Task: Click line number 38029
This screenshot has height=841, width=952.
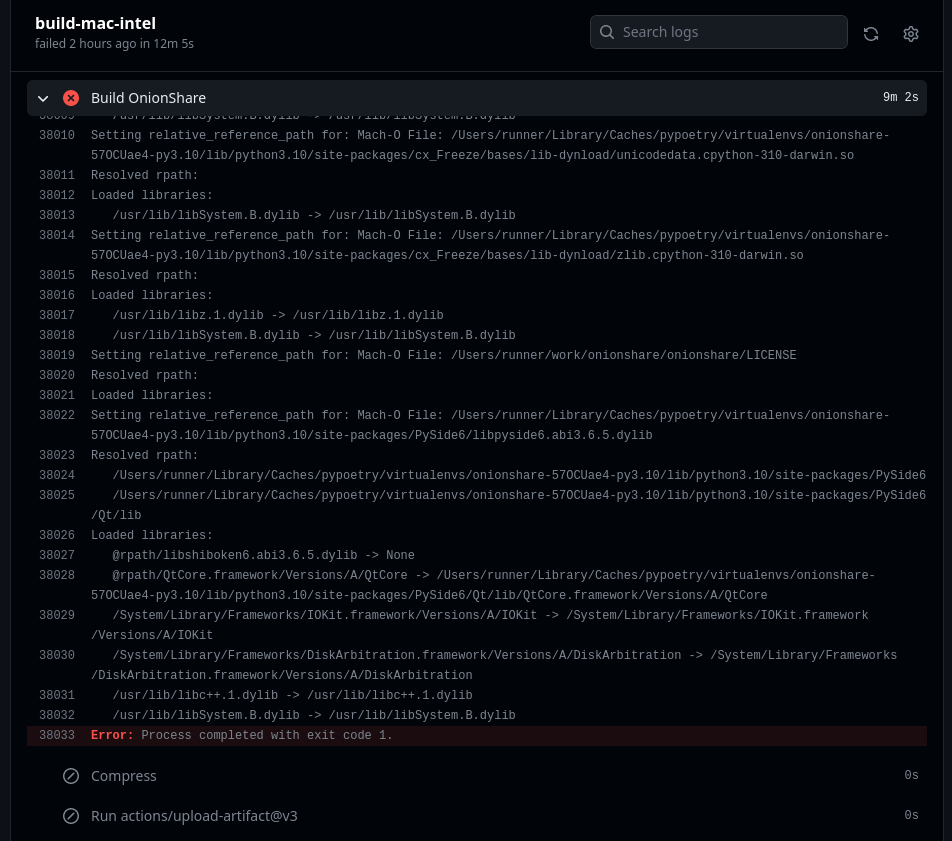Action: (x=57, y=615)
